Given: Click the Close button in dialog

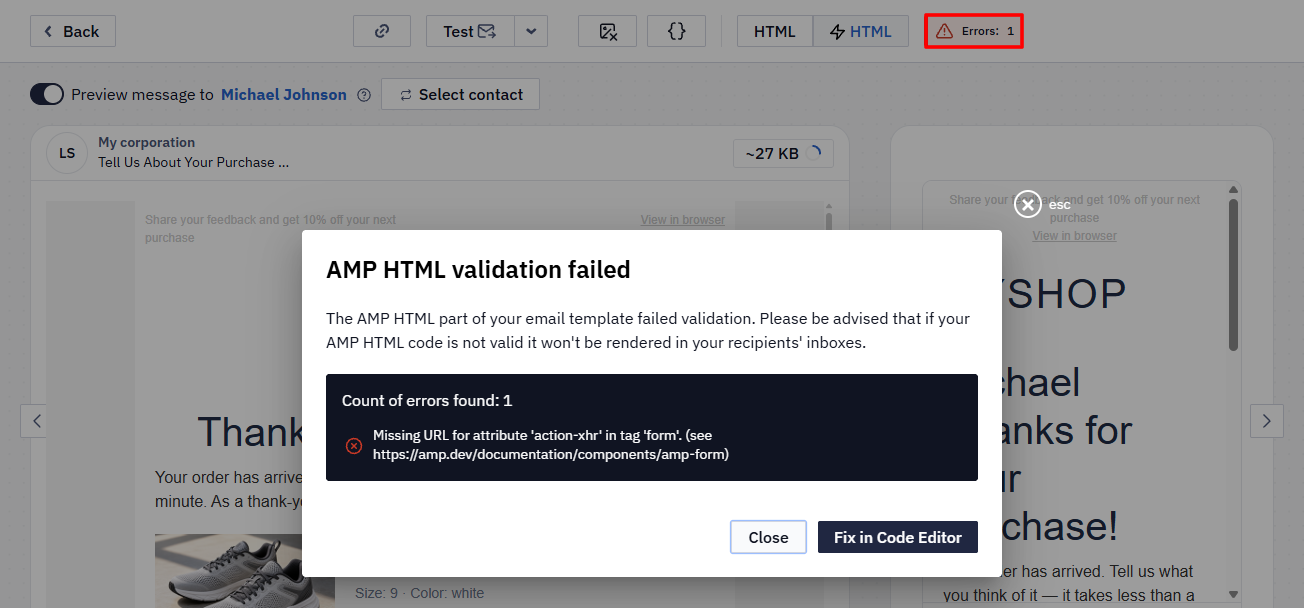Looking at the screenshot, I should click(768, 537).
